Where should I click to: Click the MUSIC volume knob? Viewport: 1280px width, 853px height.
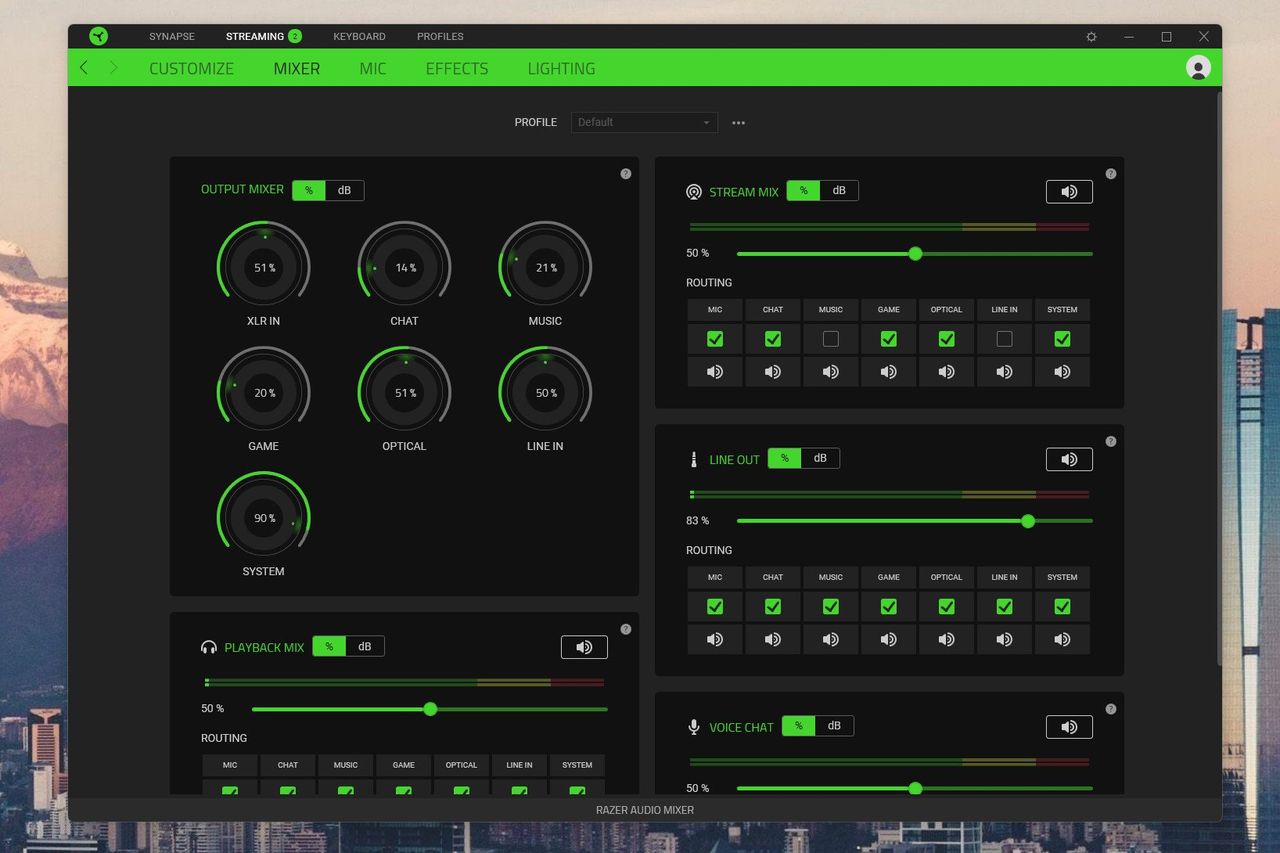[x=545, y=268]
